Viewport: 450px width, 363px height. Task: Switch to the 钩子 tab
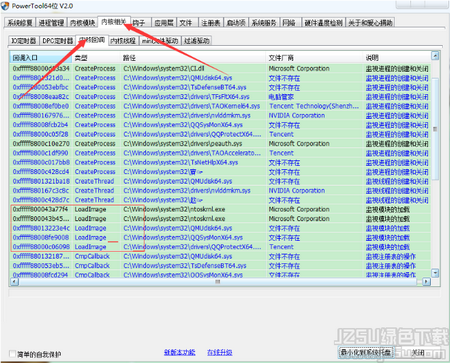[139, 23]
